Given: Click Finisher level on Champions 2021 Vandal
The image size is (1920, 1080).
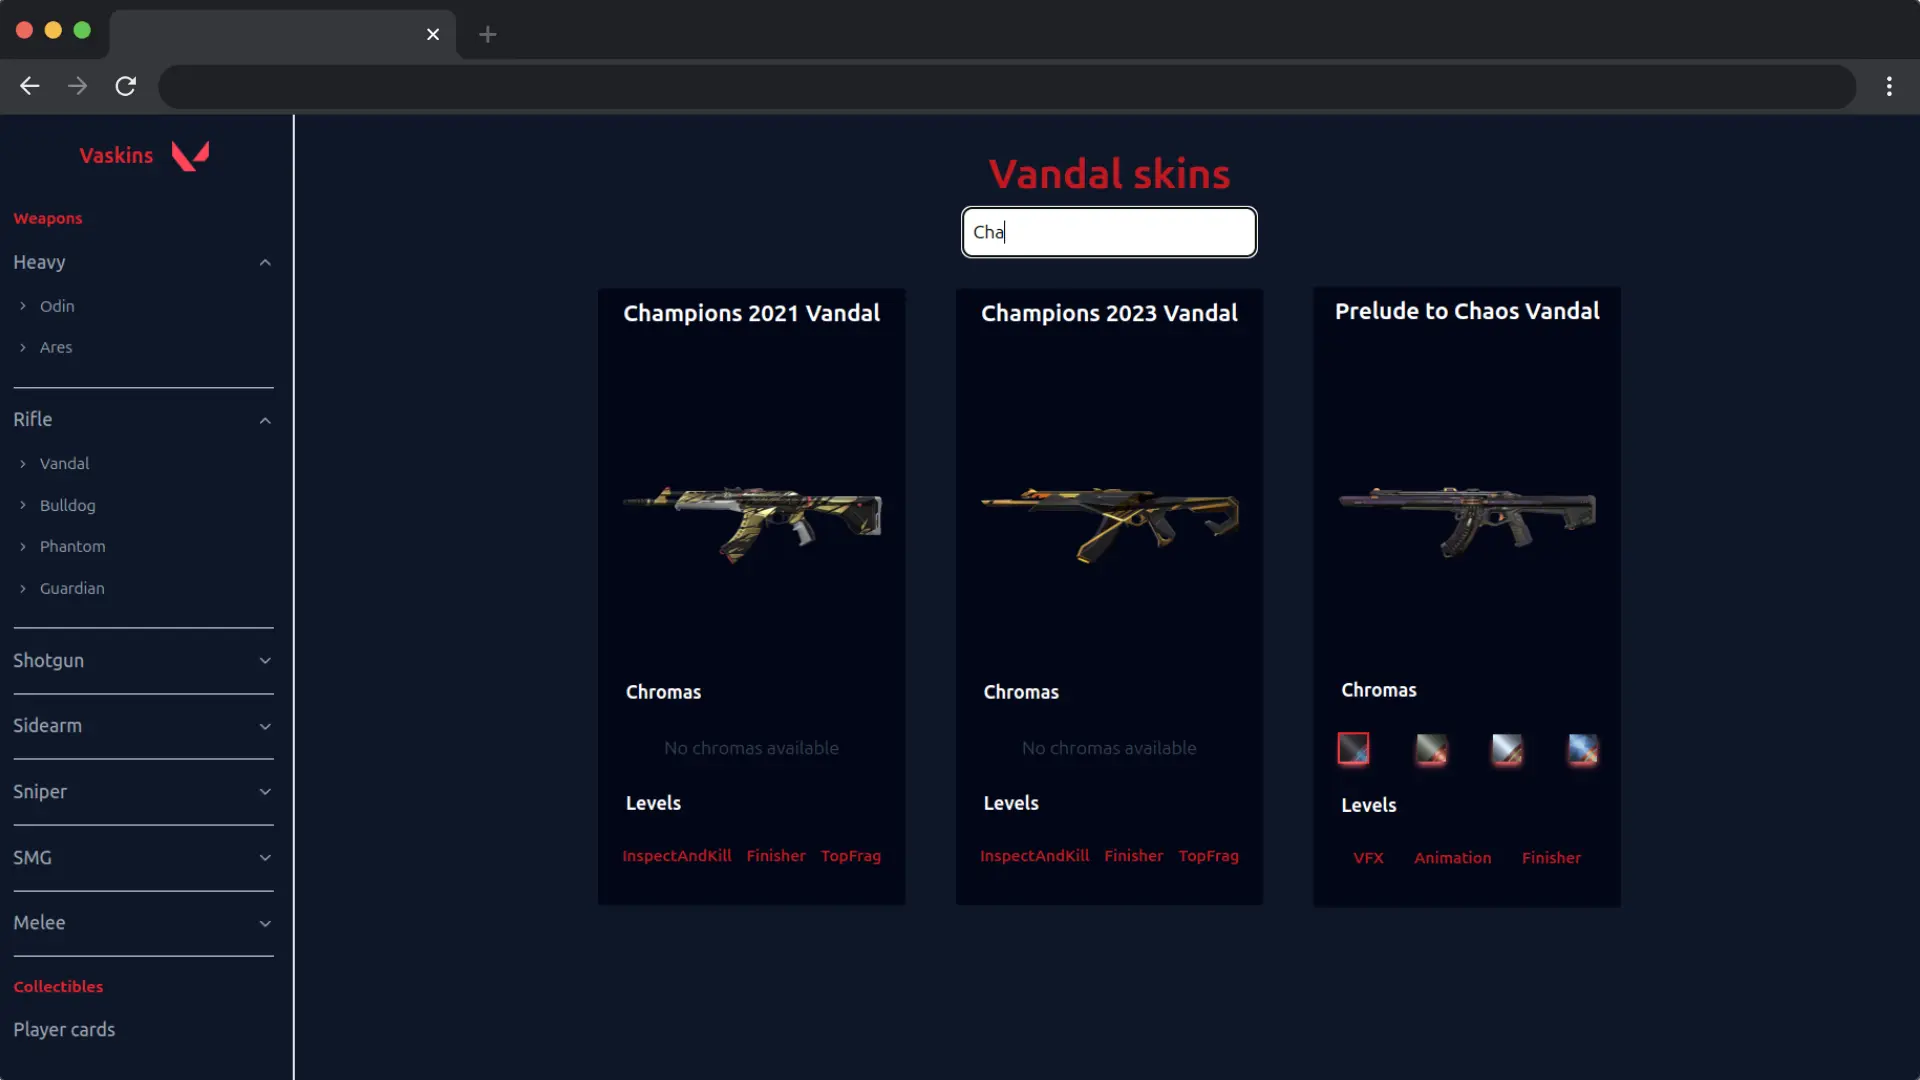Looking at the screenshot, I should tap(775, 856).
